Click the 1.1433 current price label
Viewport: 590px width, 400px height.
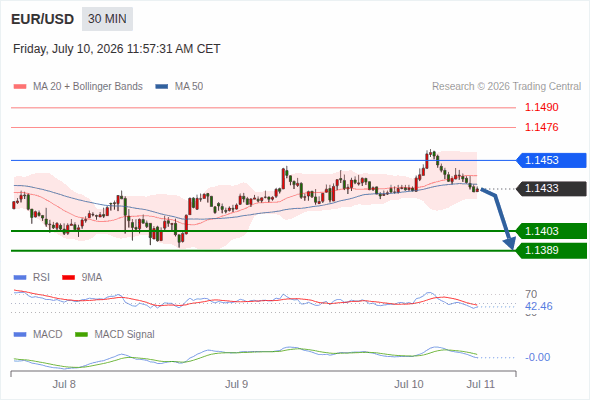click(551, 189)
